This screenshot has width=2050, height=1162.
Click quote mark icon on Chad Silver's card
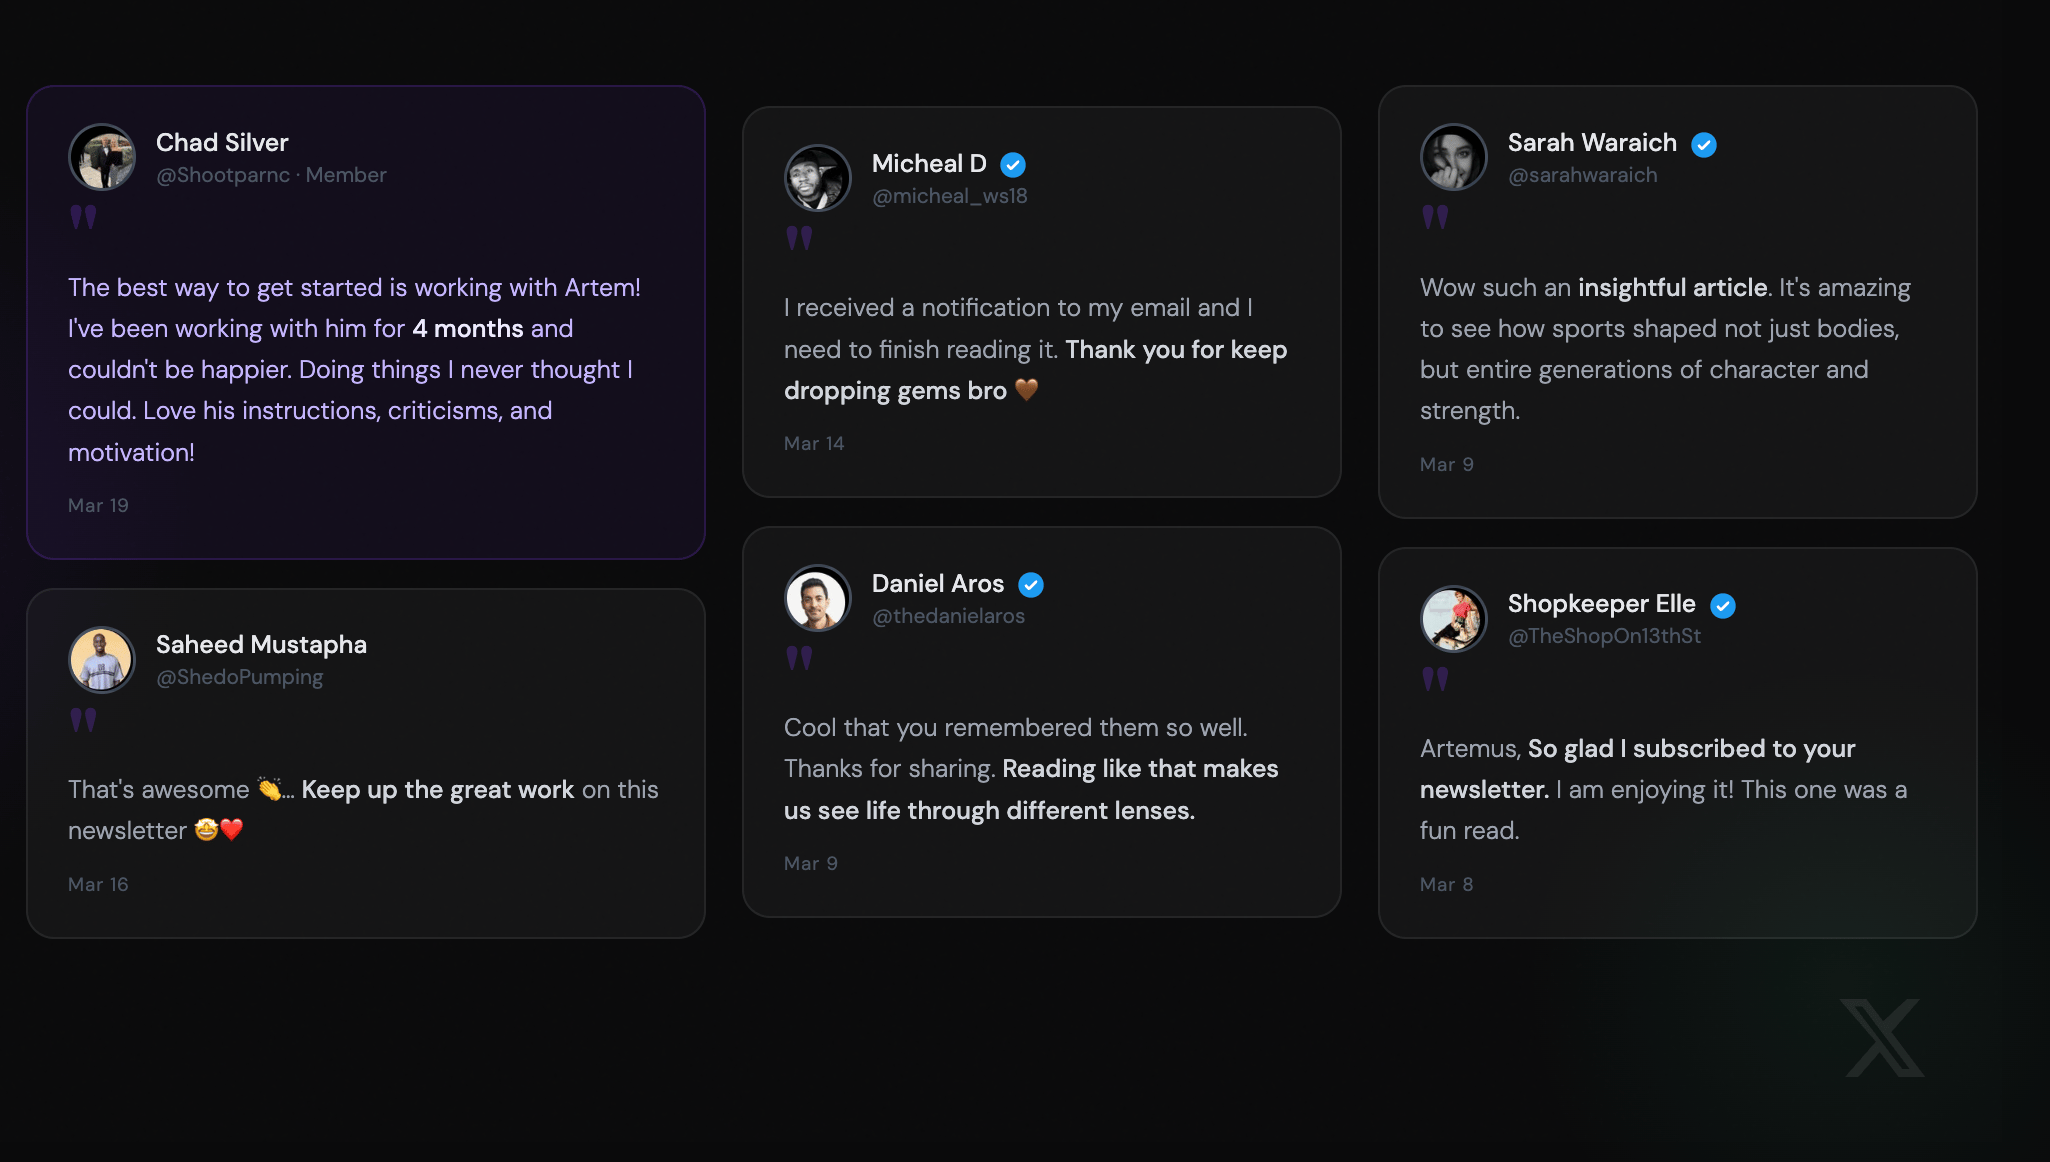[x=83, y=217]
